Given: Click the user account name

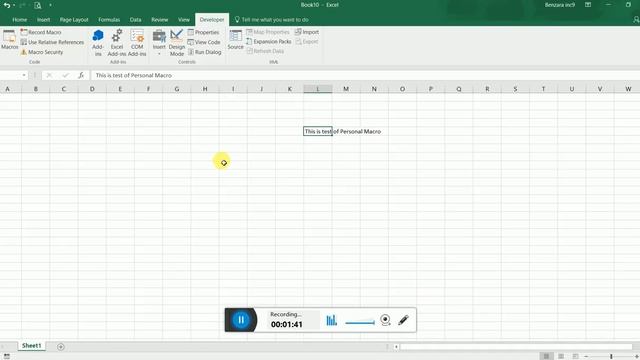Looking at the screenshot, I should (560, 5).
